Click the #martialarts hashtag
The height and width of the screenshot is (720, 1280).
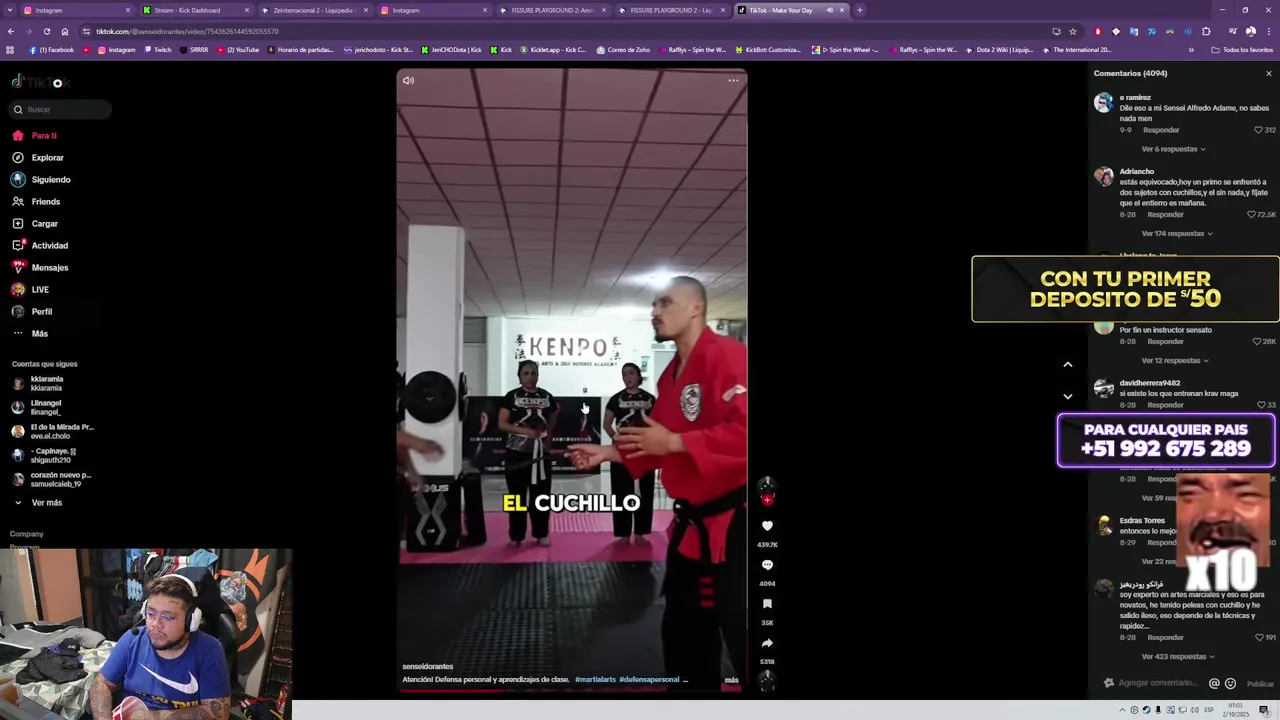595,680
